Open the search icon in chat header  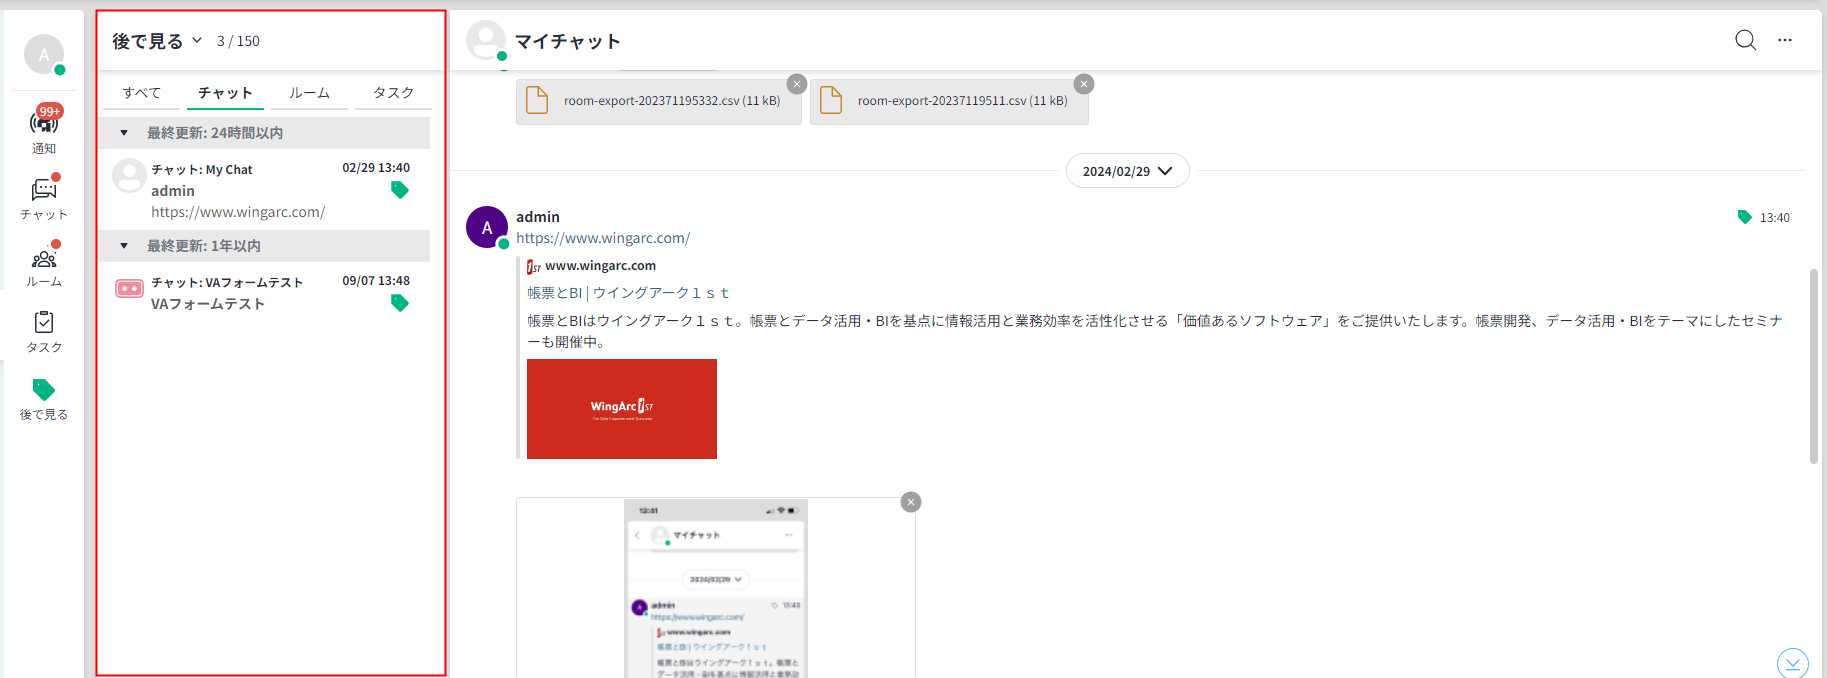[x=1745, y=40]
